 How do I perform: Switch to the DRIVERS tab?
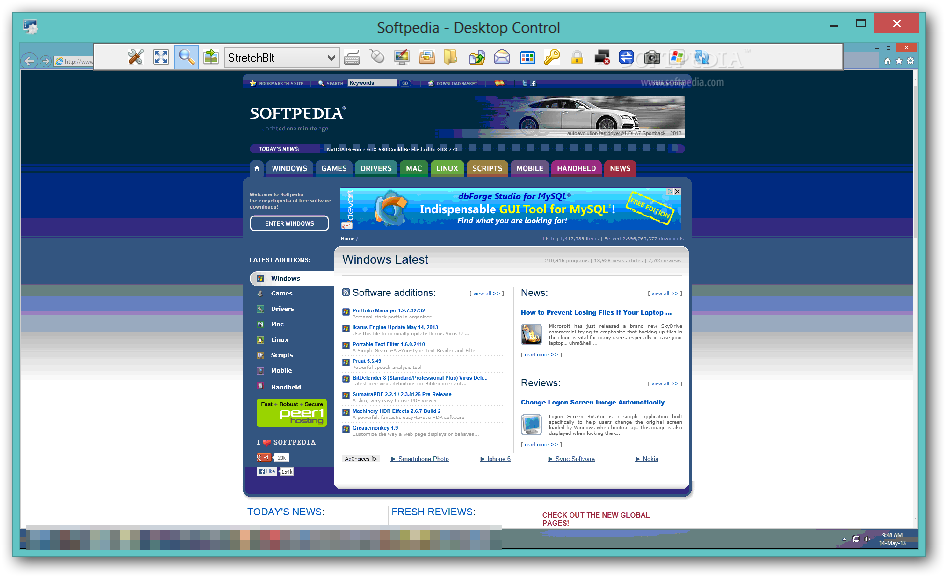click(x=376, y=168)
